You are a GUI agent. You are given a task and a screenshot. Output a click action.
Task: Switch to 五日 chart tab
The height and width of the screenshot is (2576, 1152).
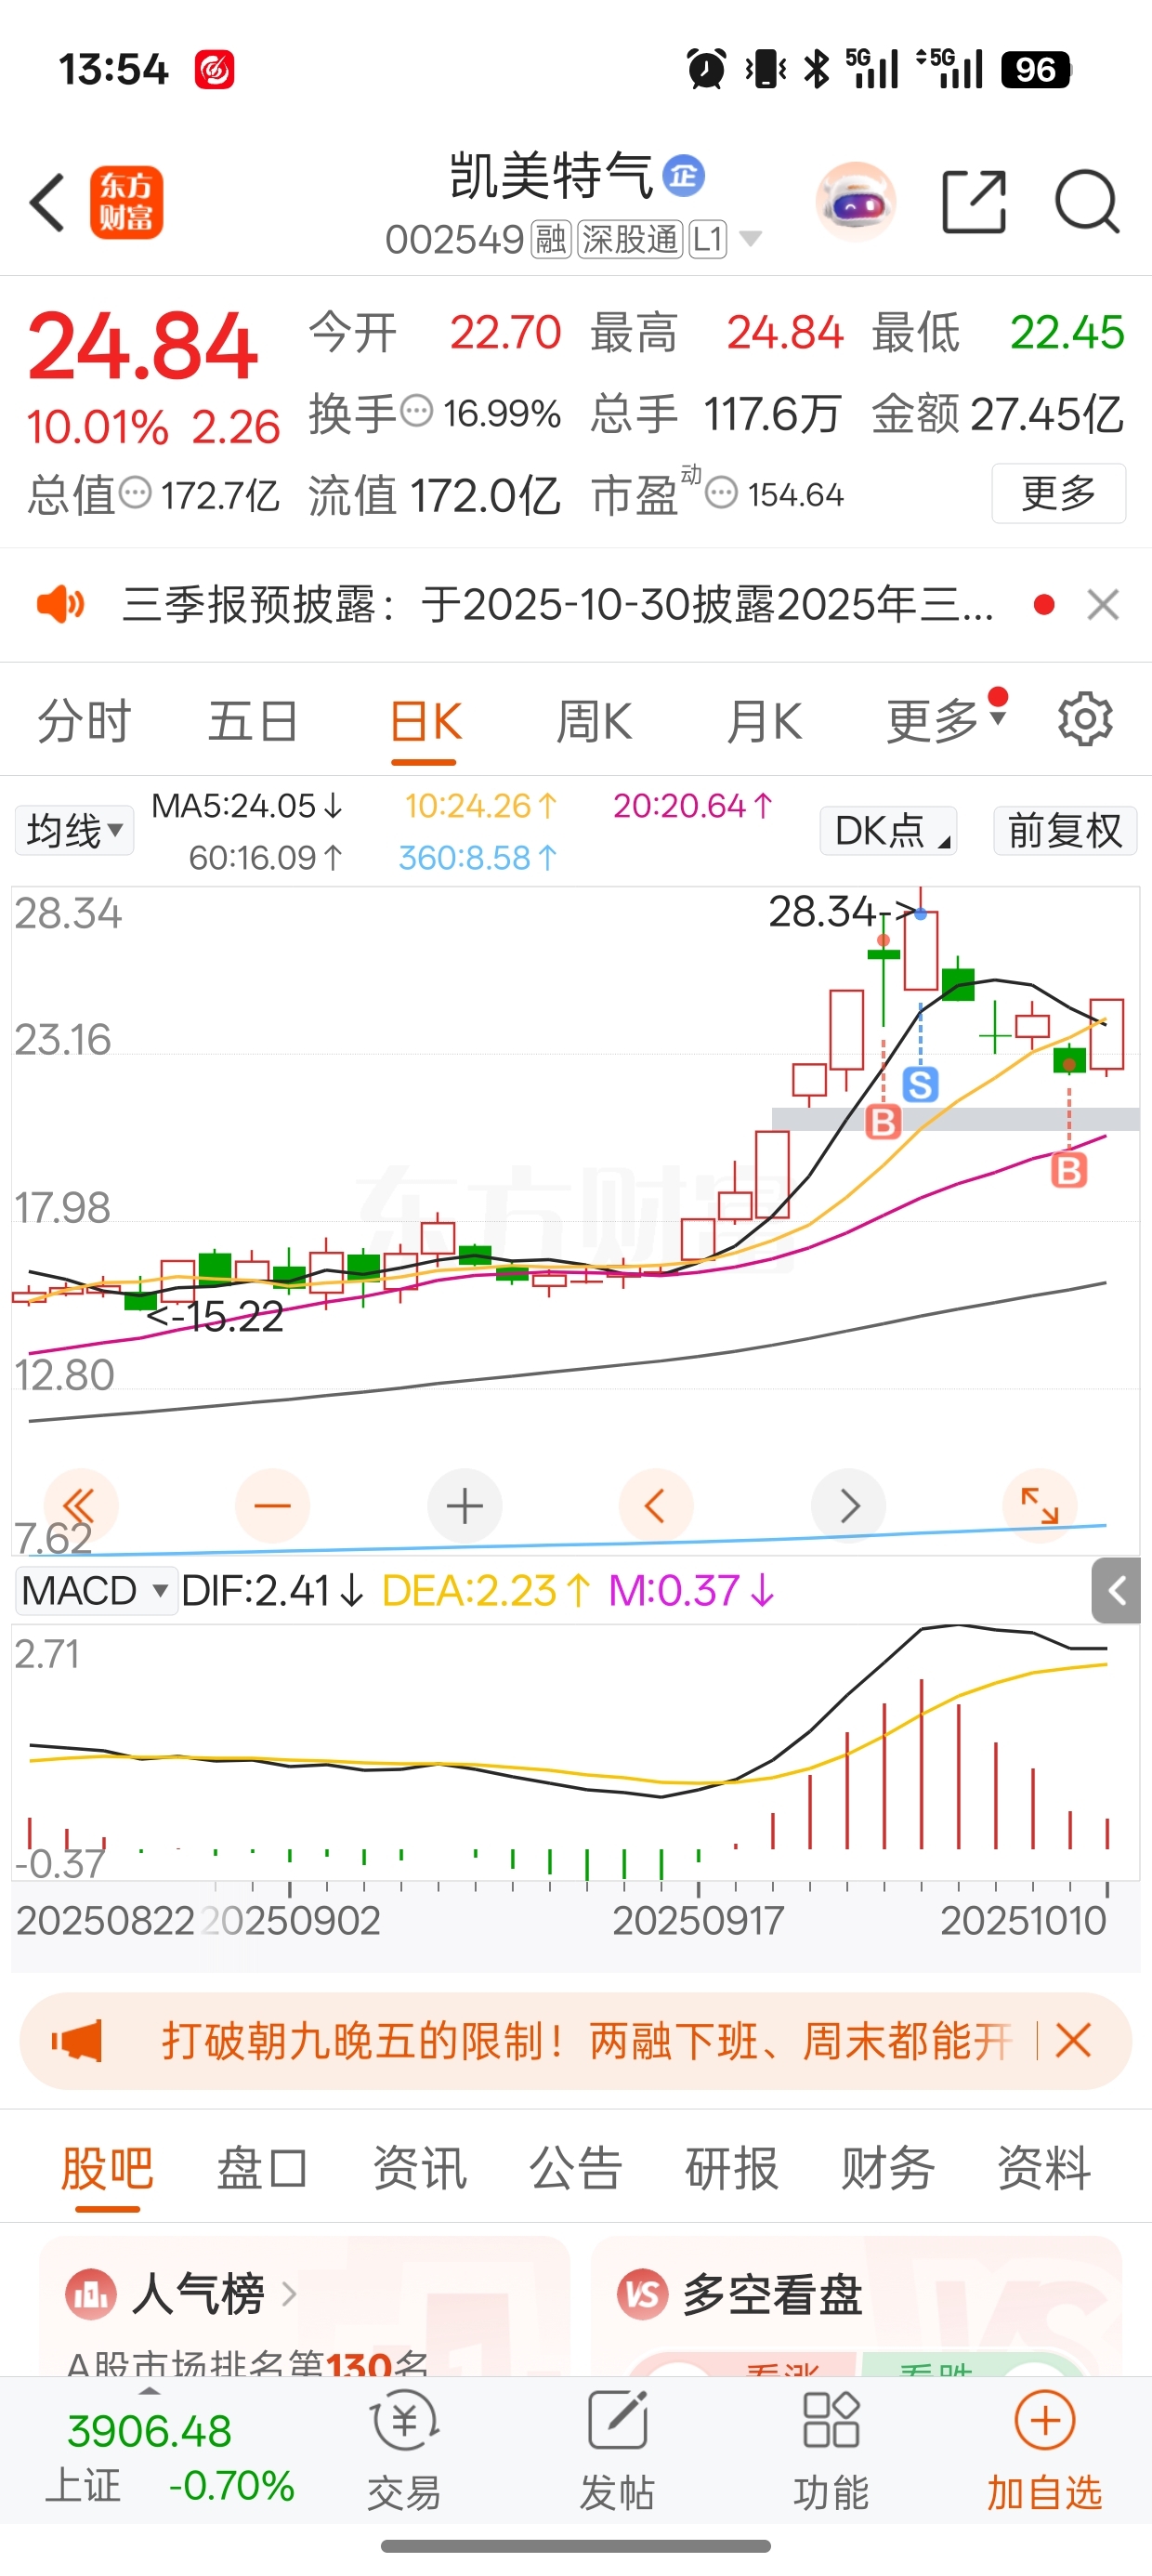[x=253, y=721]
